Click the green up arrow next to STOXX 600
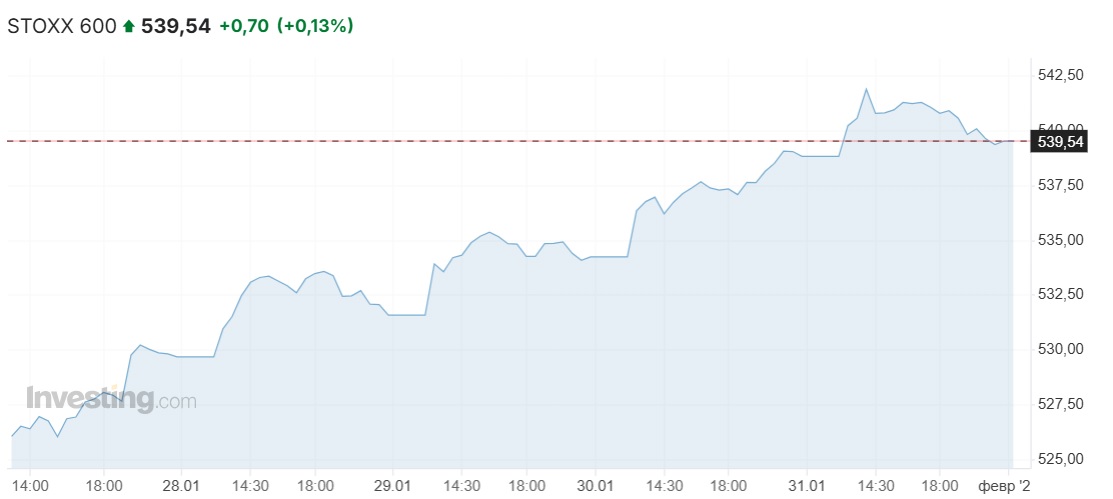This screenshot has height=499, width=1113. point(128,27)
